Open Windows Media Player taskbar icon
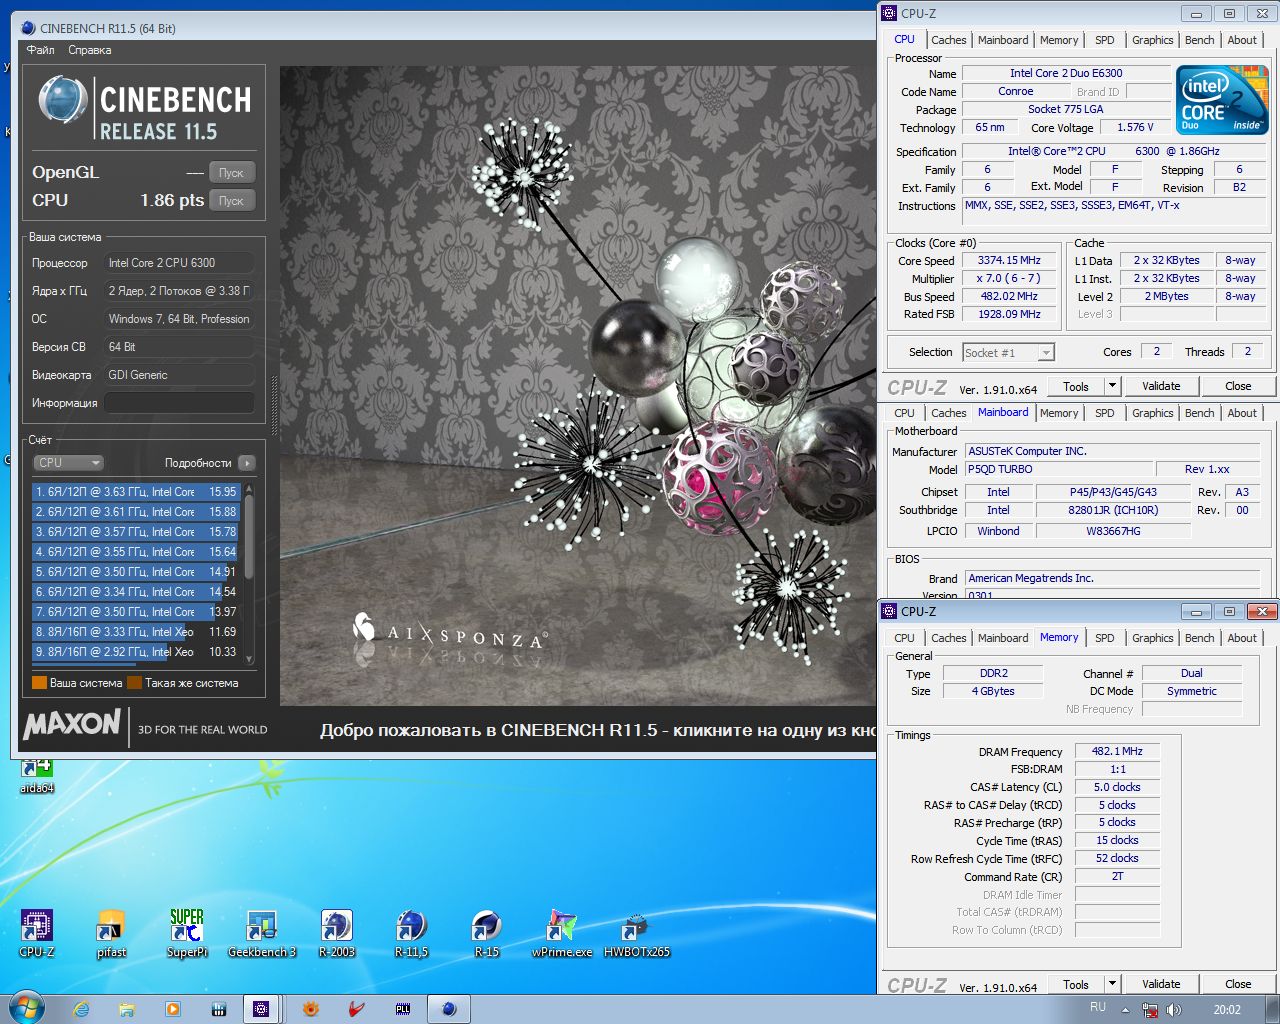Viewport: 1280px width, 1024px height. tap(173, 1009)
